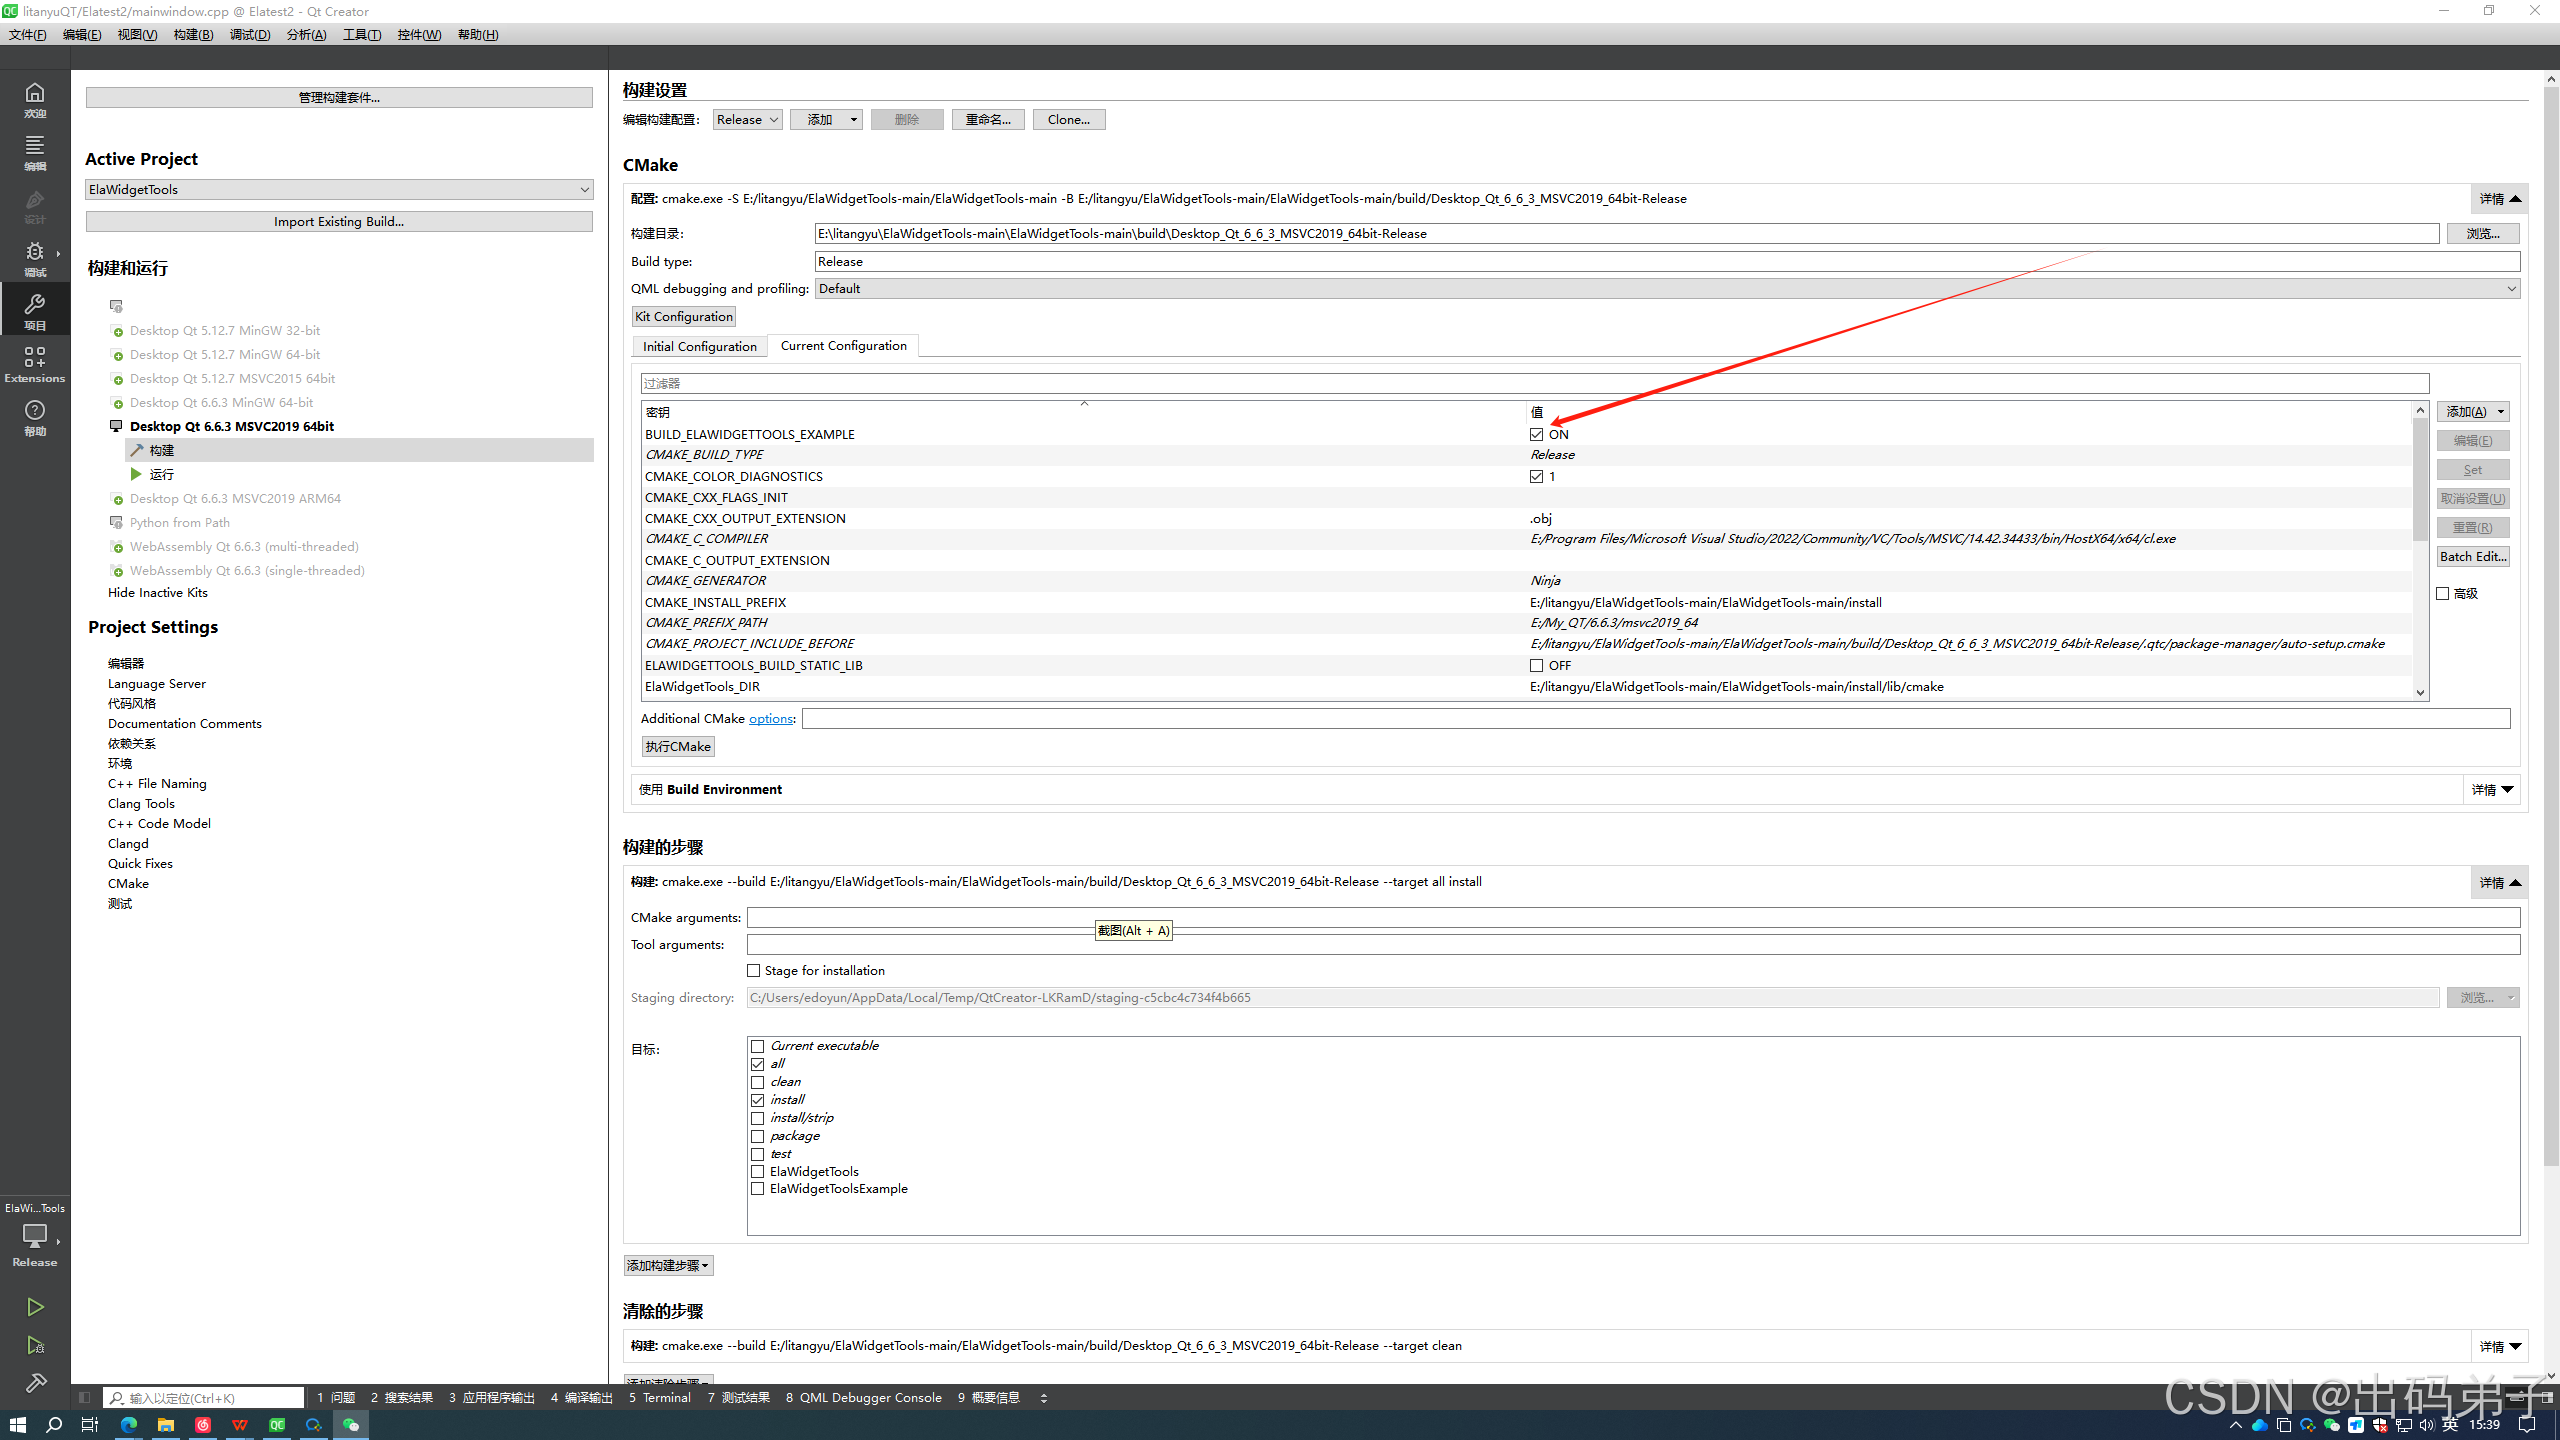Check the ElaWidgetToolsExample target
Viewport: 2560px width, 1440px height.
point(758,1189)
